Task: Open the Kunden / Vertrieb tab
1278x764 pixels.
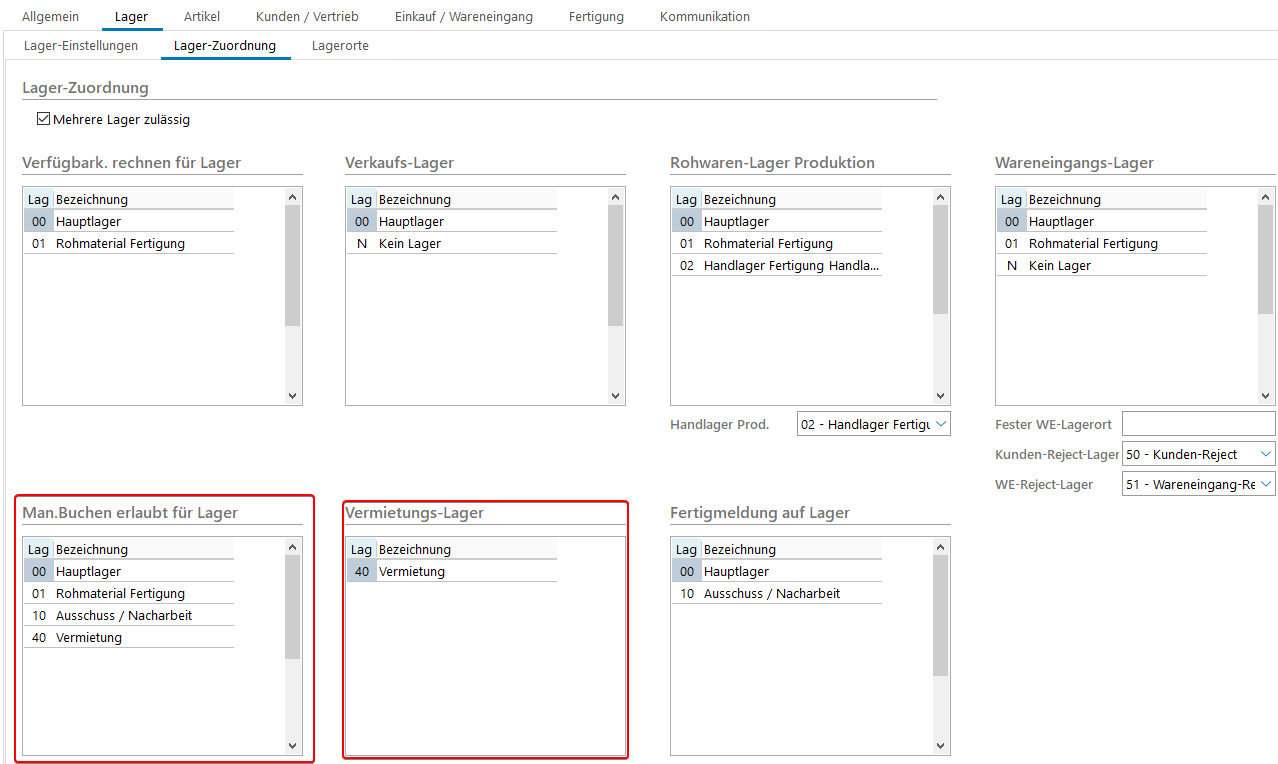Action: 307,17
